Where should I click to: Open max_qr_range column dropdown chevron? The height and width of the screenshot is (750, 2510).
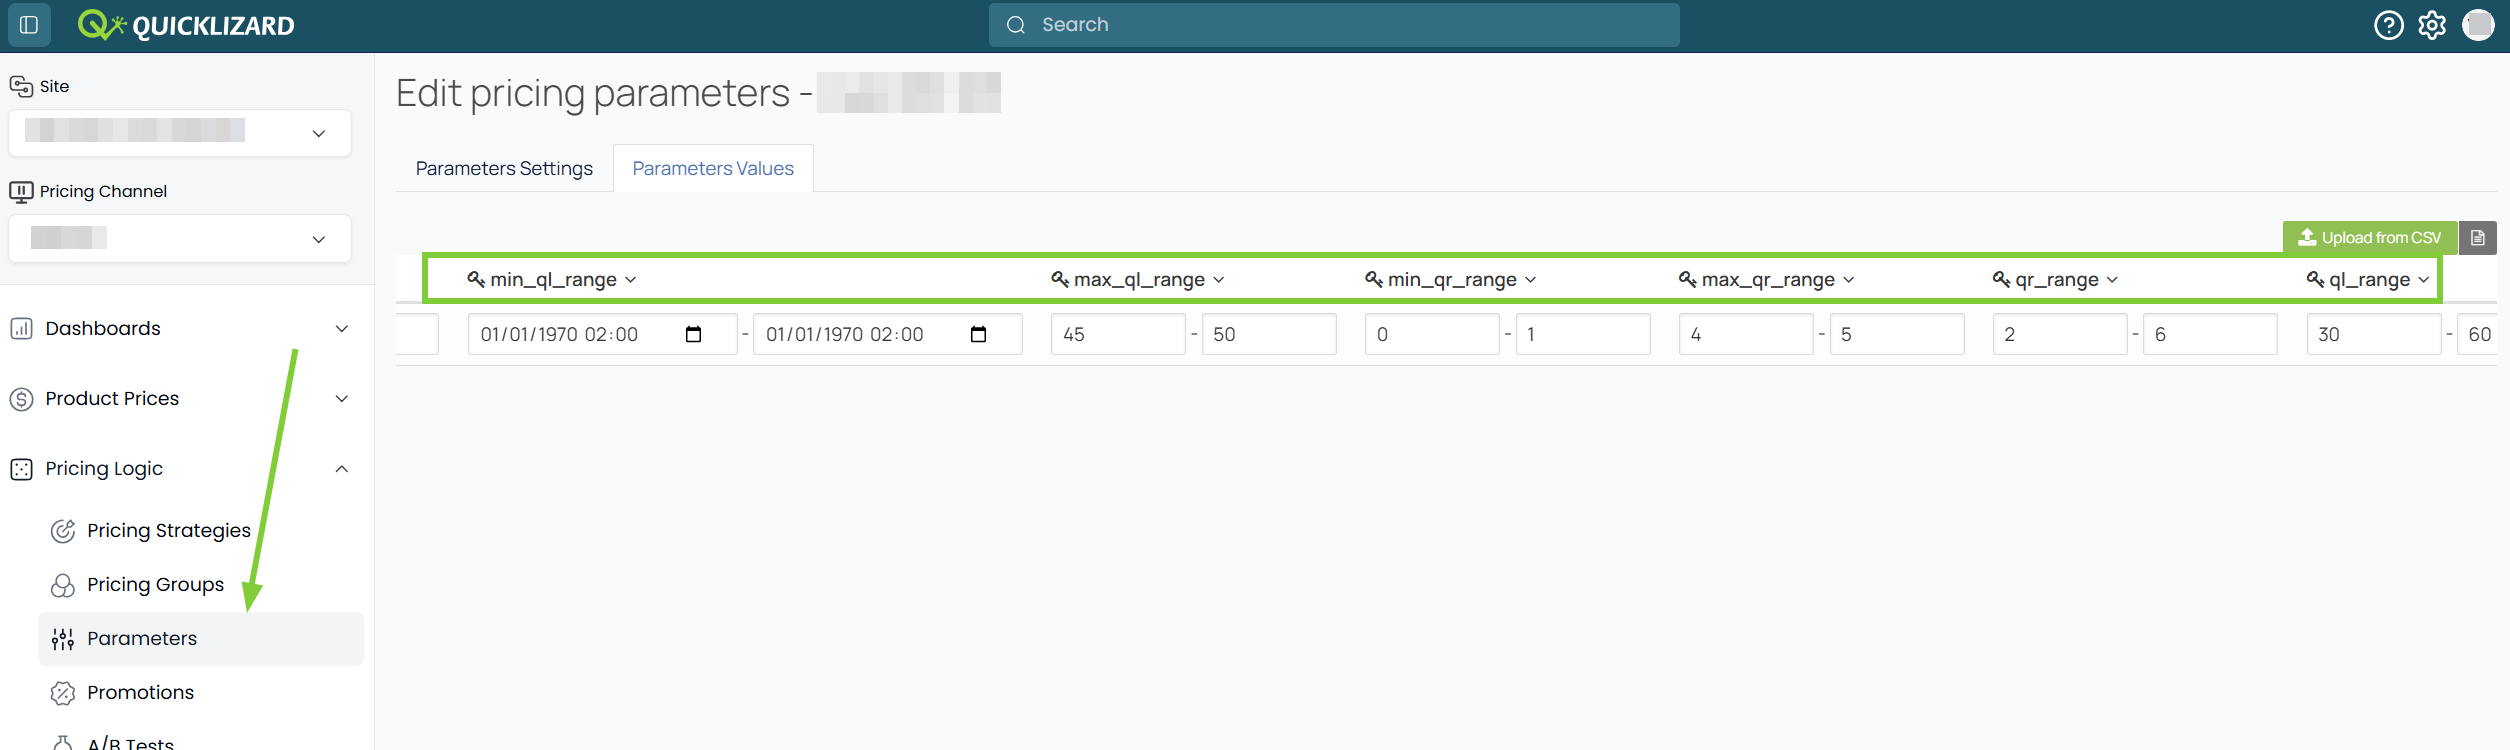click(1849, 280)
